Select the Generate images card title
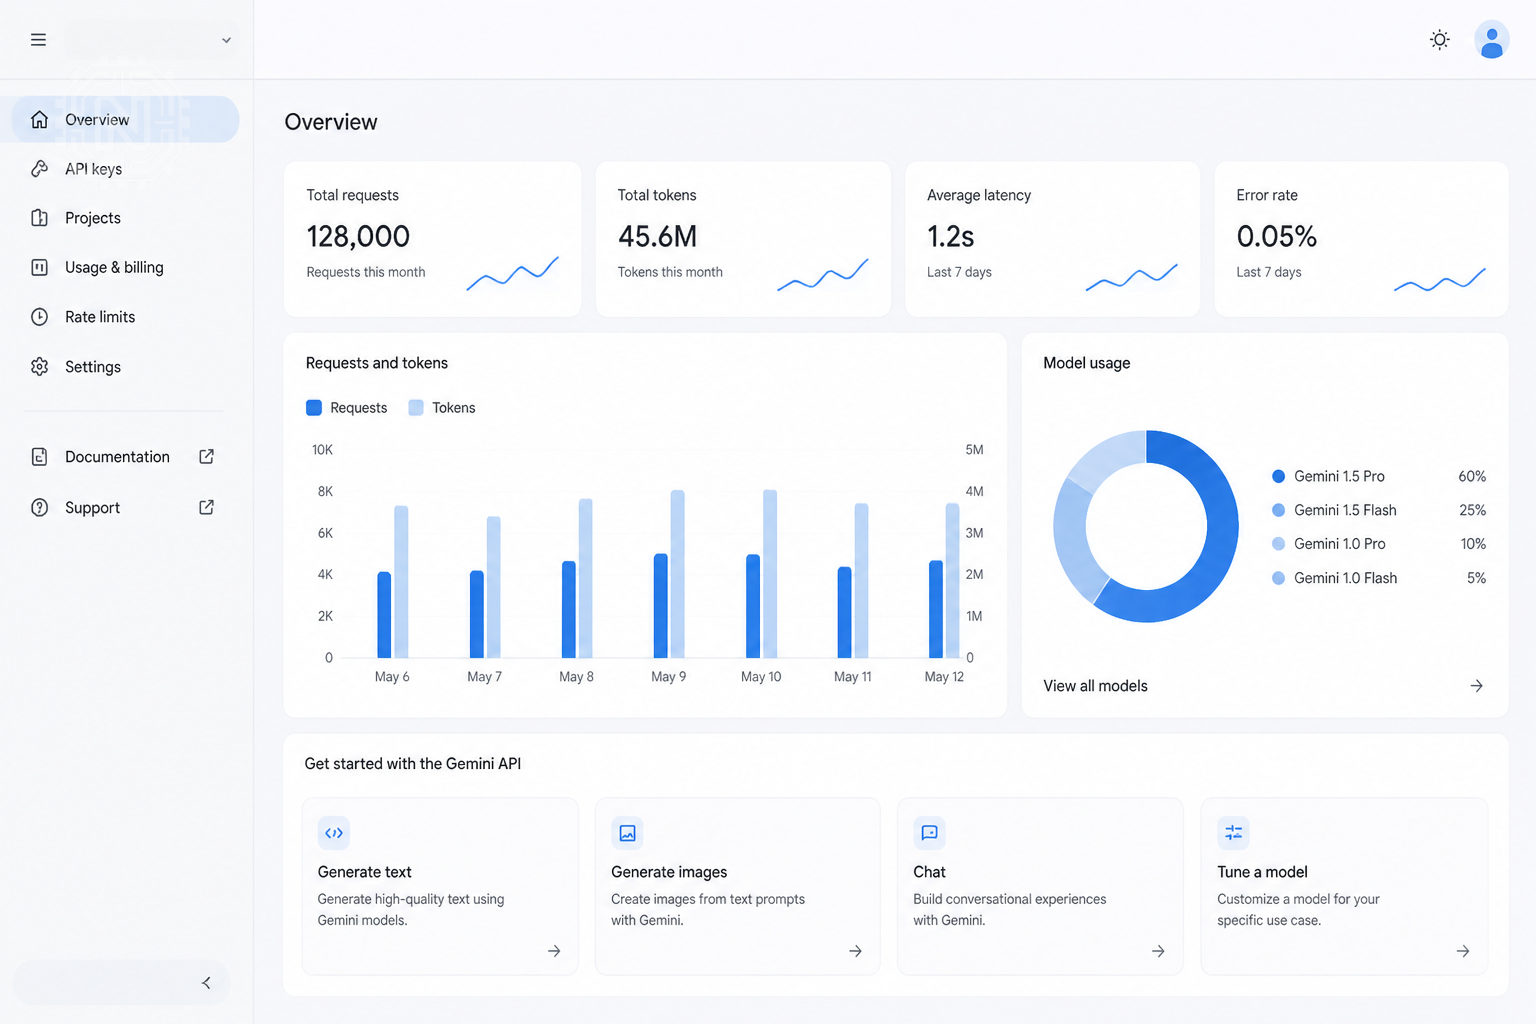1536x1024 pixels. [x=669, y=872]
